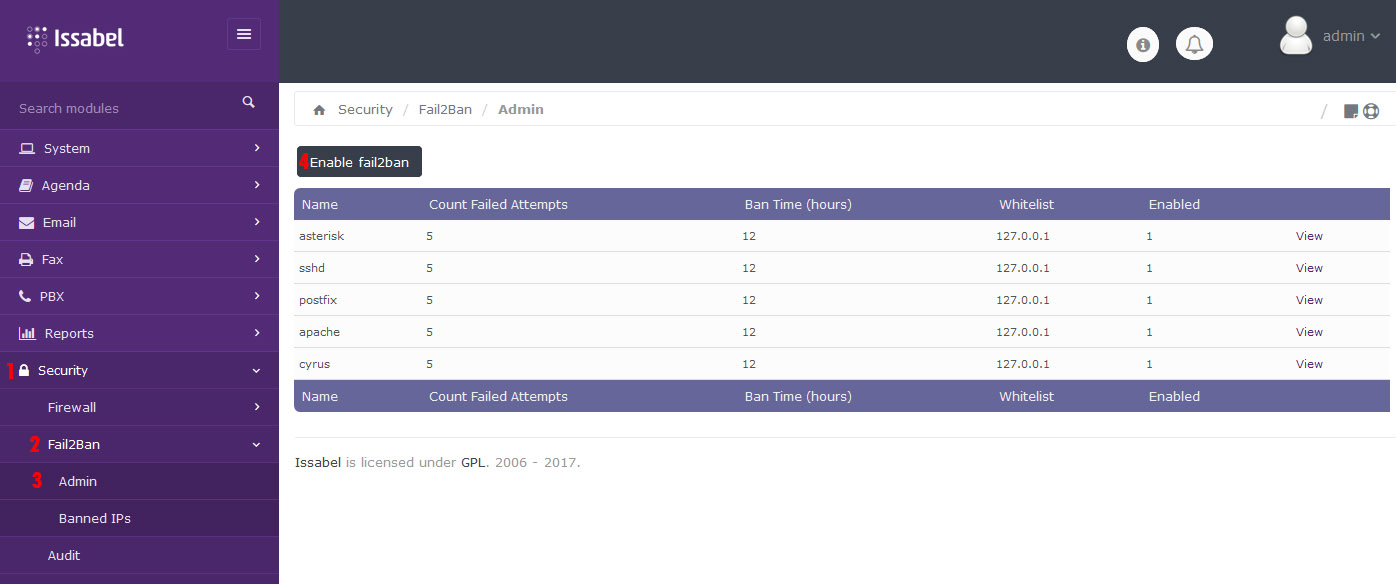Viewport: 1396px width, 584px height.
Task: Click Admin in the breadcrumb
Action: [x=521, y=110]
